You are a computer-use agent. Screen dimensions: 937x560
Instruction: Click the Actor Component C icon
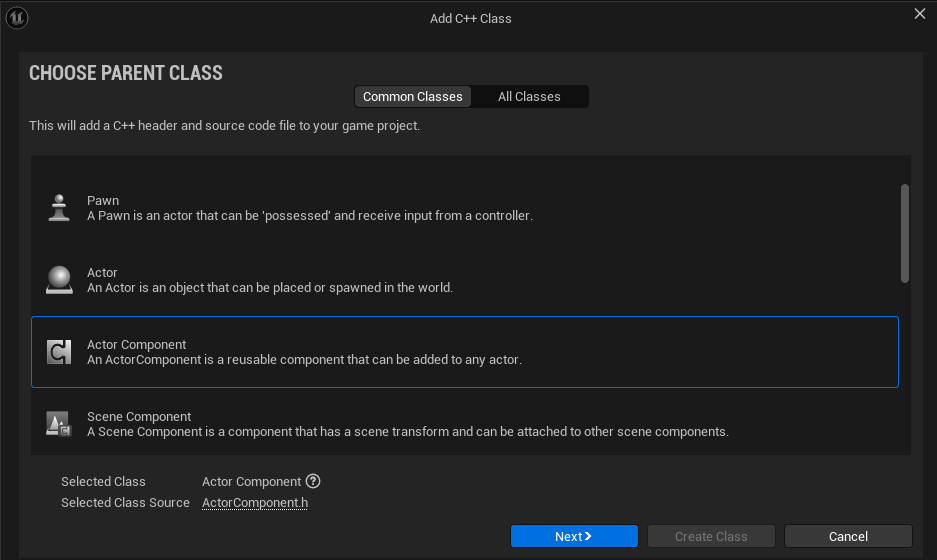[59, 352]
